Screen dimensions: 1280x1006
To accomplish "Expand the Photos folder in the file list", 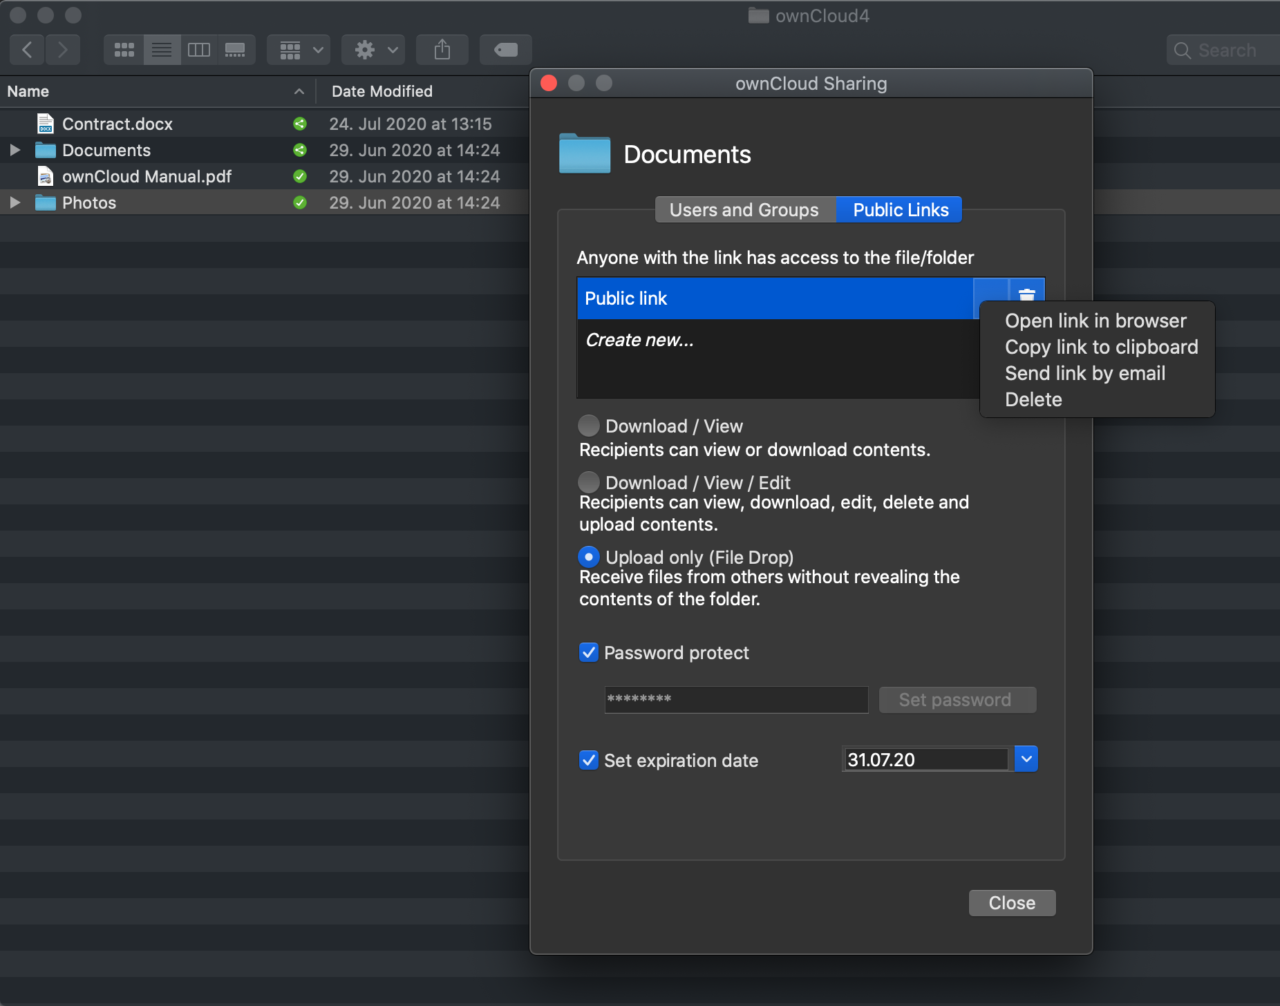I will [13, 202].
